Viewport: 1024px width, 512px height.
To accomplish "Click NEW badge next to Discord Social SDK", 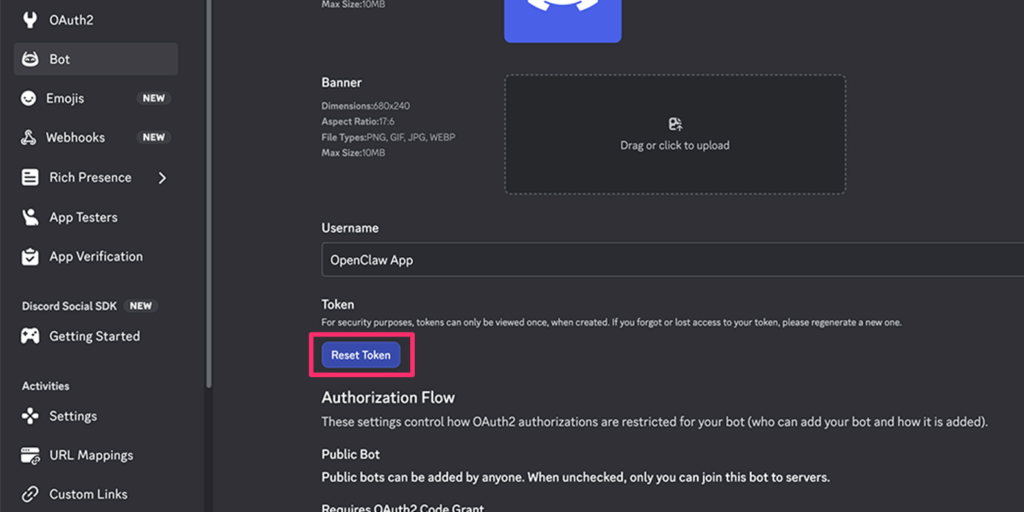I will (141, 306).
